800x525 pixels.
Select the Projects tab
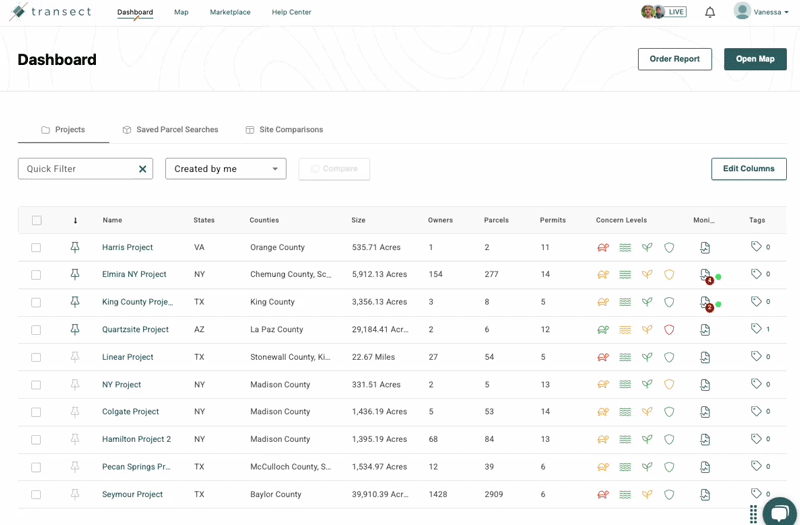(63, 130)
